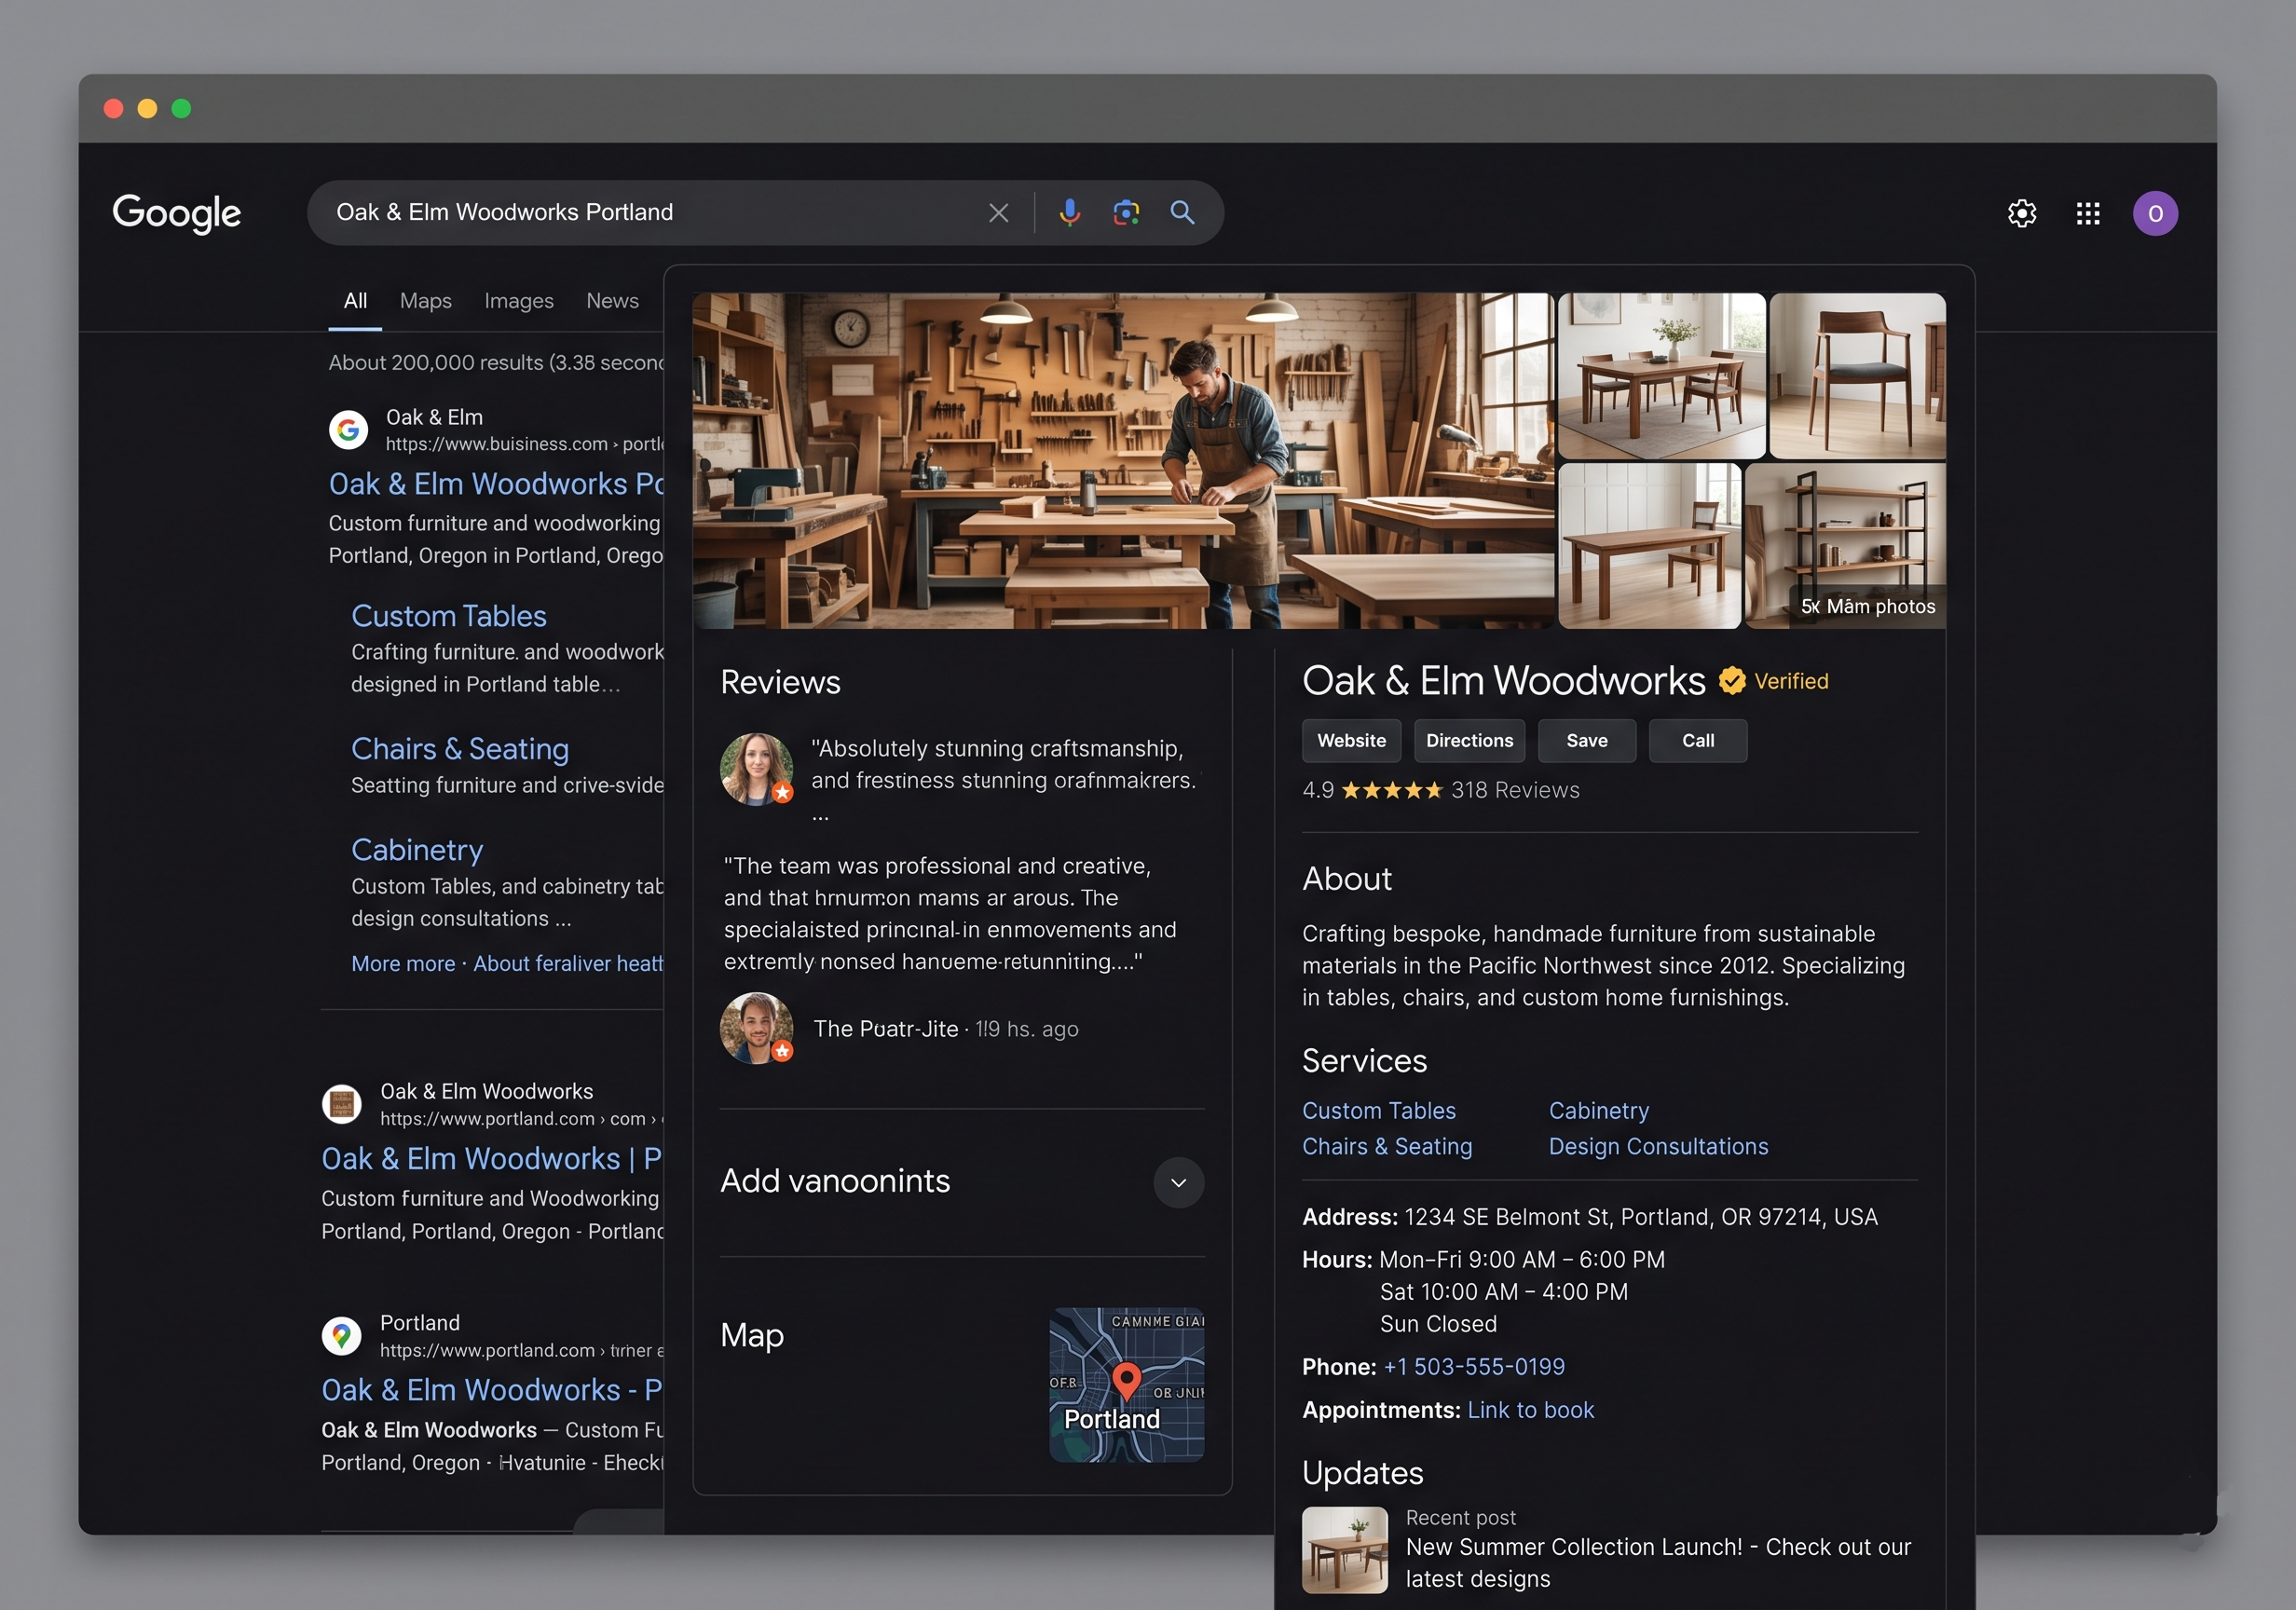Viewport: 2296px width, 1610px height.
Task: Click the Google G favicon on first result
Action: pyautogui.click(x=348, y=430)
